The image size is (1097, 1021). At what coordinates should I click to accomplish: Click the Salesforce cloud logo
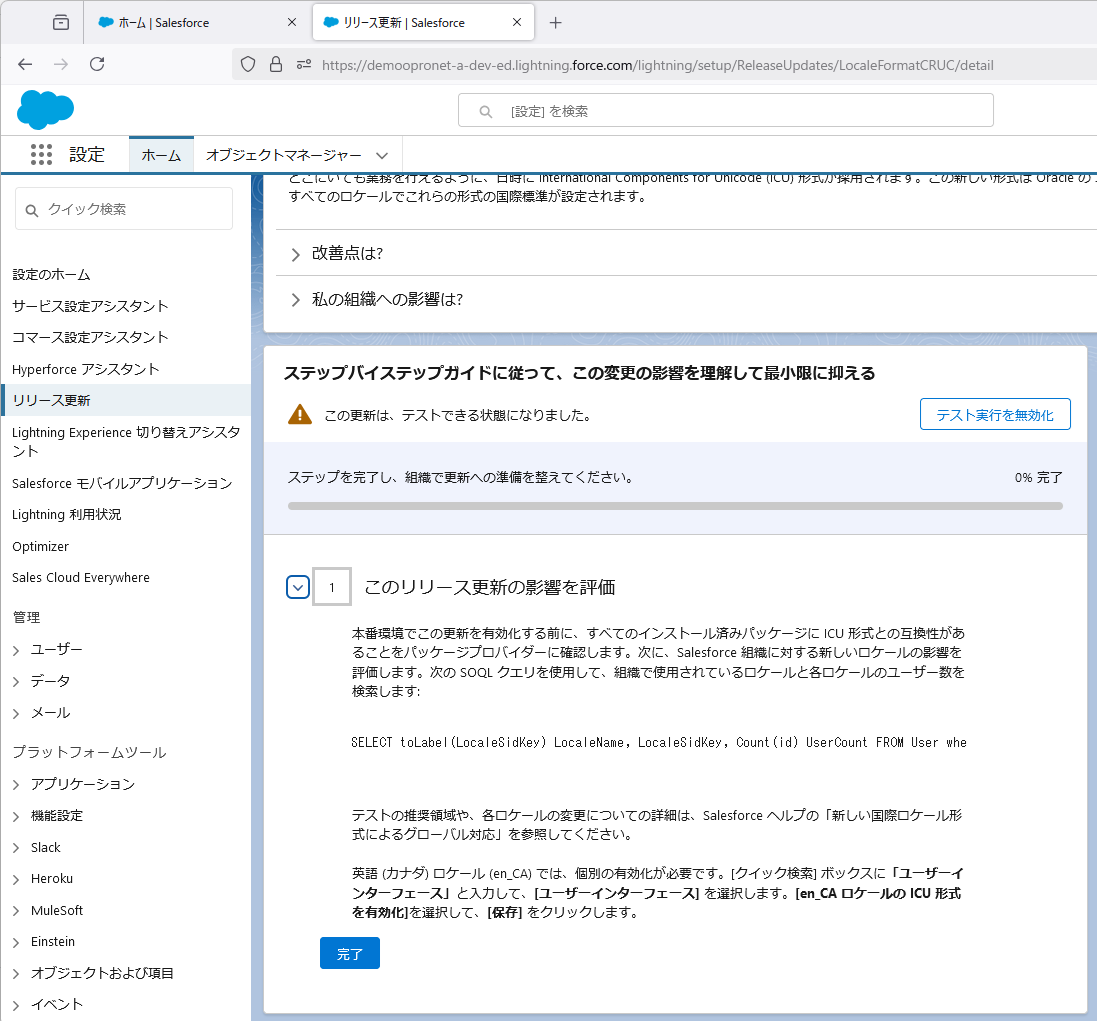(45, 109)
